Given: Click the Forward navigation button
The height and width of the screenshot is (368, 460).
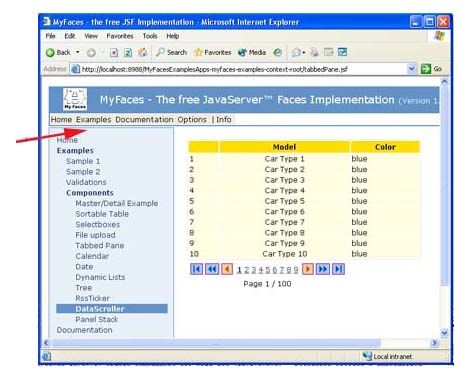Looking at the screenshot, I should [x=91, y=53].
